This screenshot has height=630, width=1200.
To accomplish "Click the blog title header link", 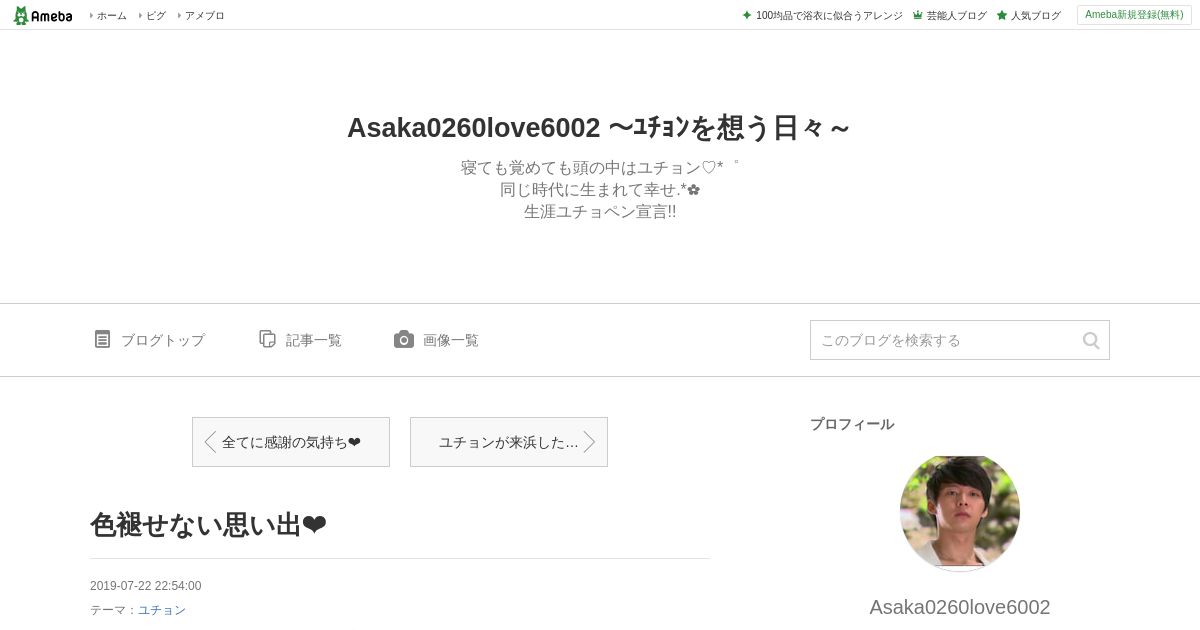I will pos(599,128).
